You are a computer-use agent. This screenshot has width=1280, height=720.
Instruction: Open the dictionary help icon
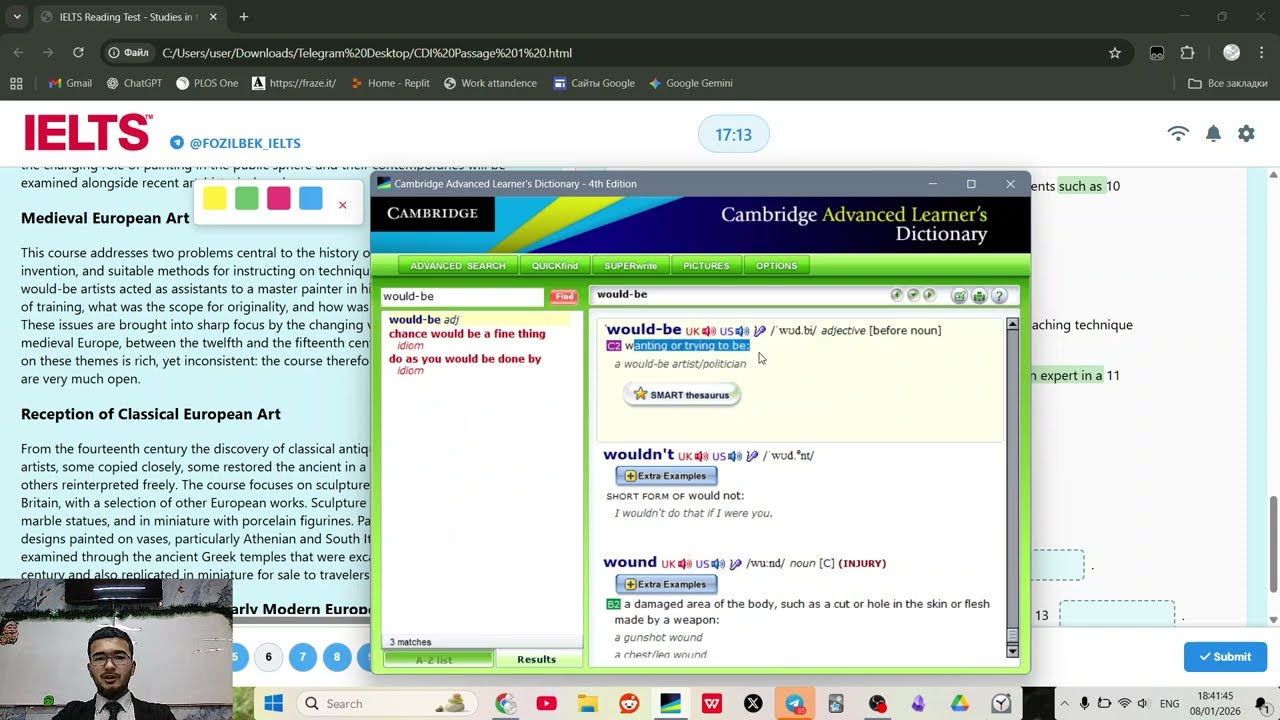pos(998,296)
